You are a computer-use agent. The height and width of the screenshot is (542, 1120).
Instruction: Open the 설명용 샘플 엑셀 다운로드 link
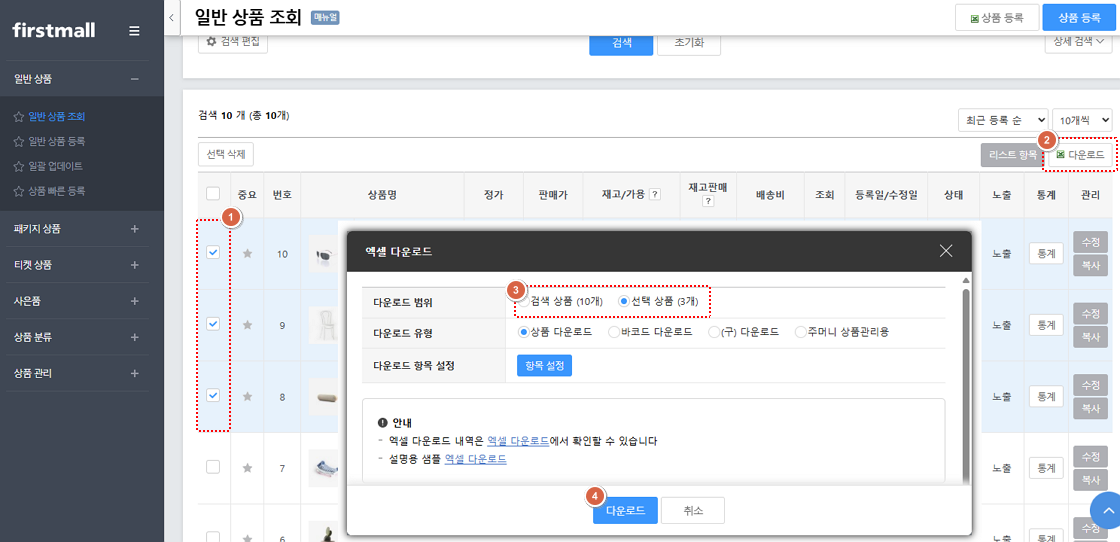click(476, 459)
